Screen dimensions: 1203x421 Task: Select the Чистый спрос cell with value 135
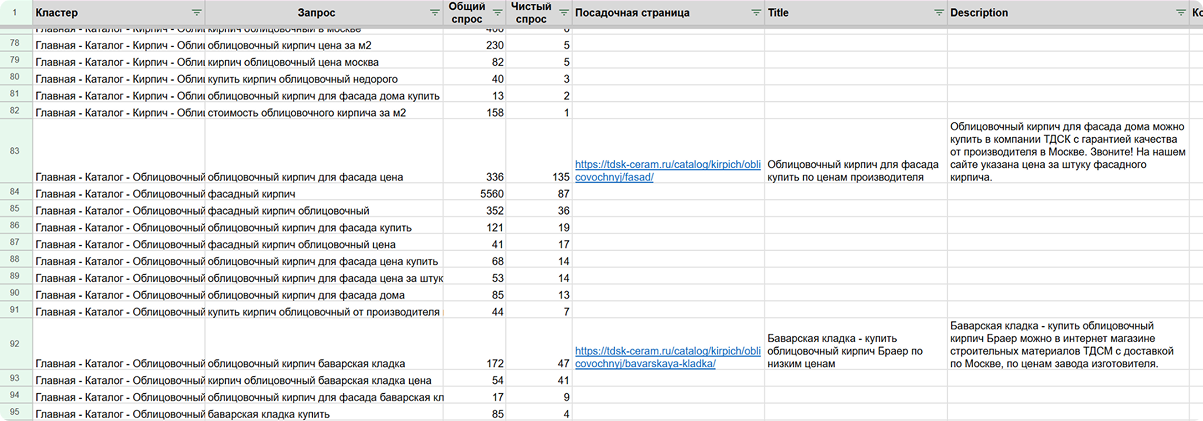point(540,177)
